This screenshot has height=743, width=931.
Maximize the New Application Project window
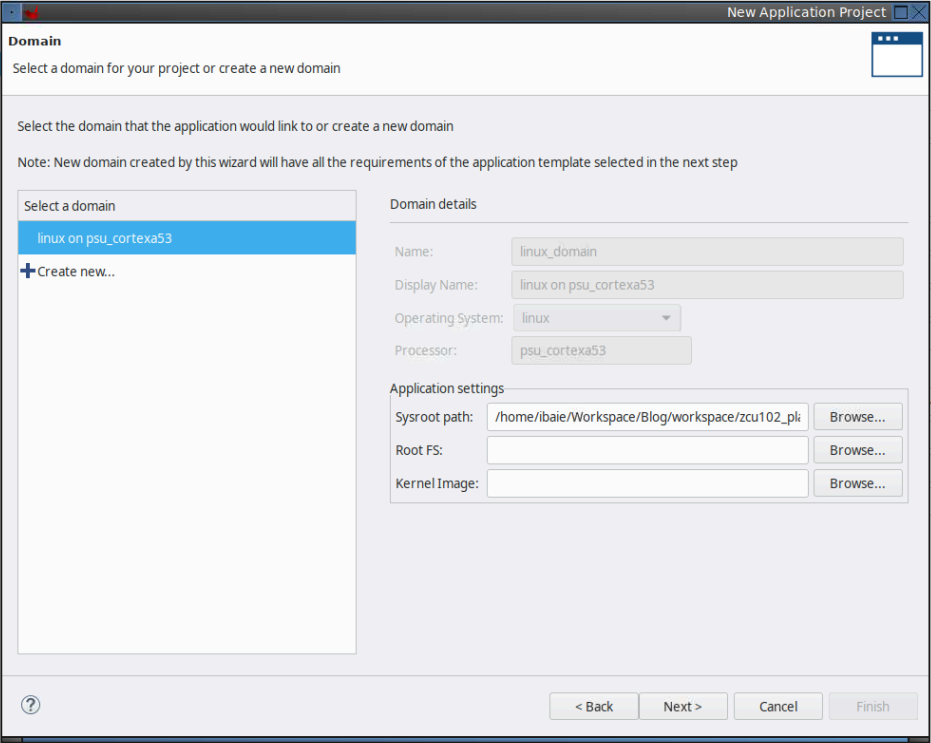[x=900, y=12]
